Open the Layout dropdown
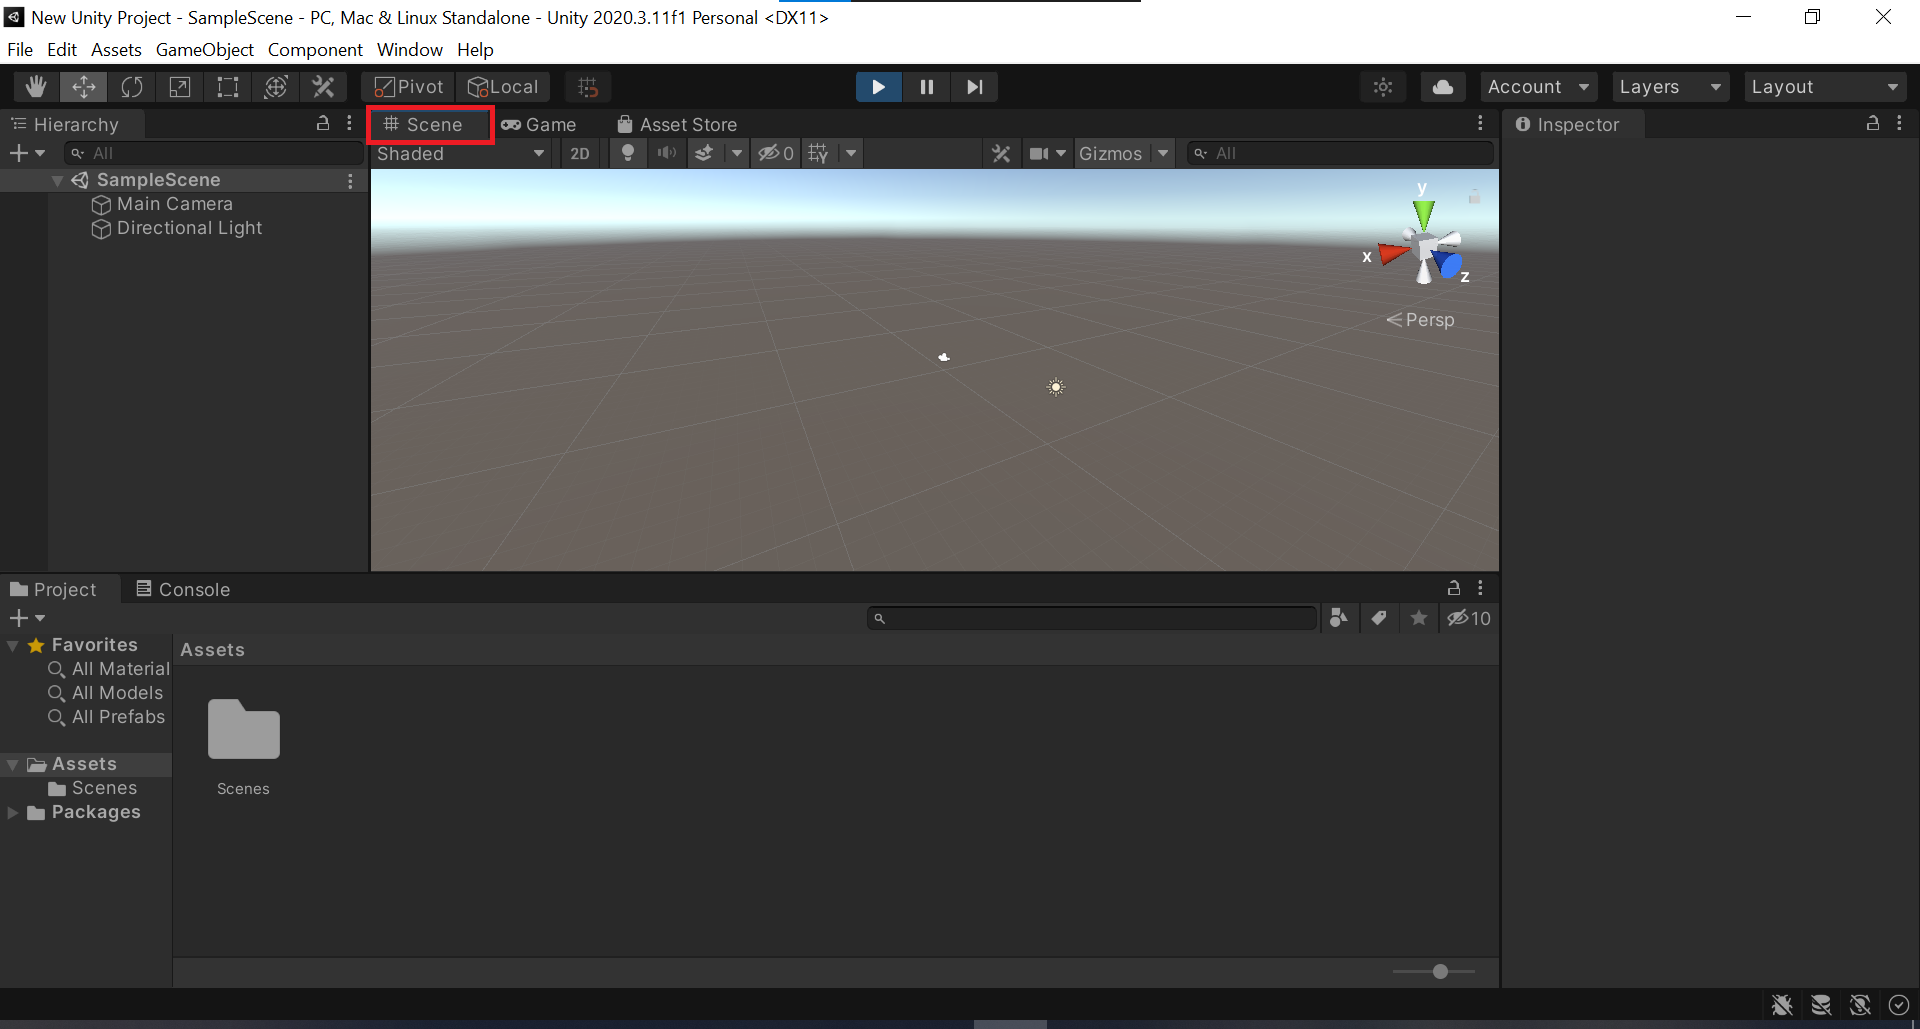 coord(1825,87)
